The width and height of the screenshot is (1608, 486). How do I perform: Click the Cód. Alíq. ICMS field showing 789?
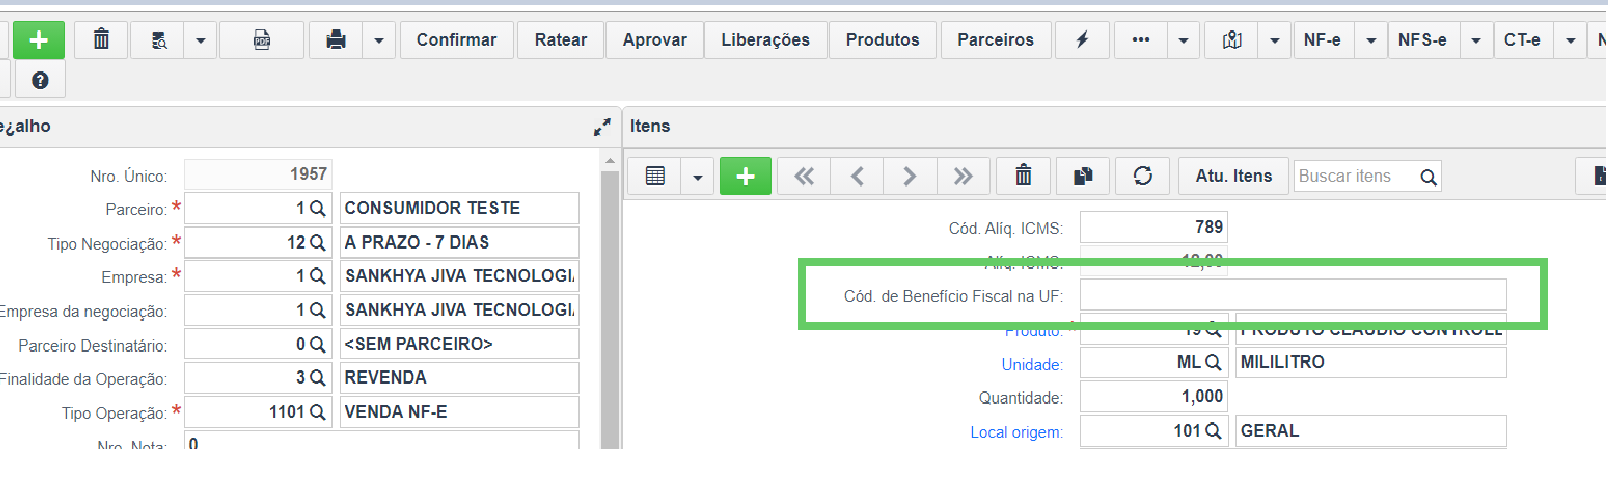point(1154,227)
